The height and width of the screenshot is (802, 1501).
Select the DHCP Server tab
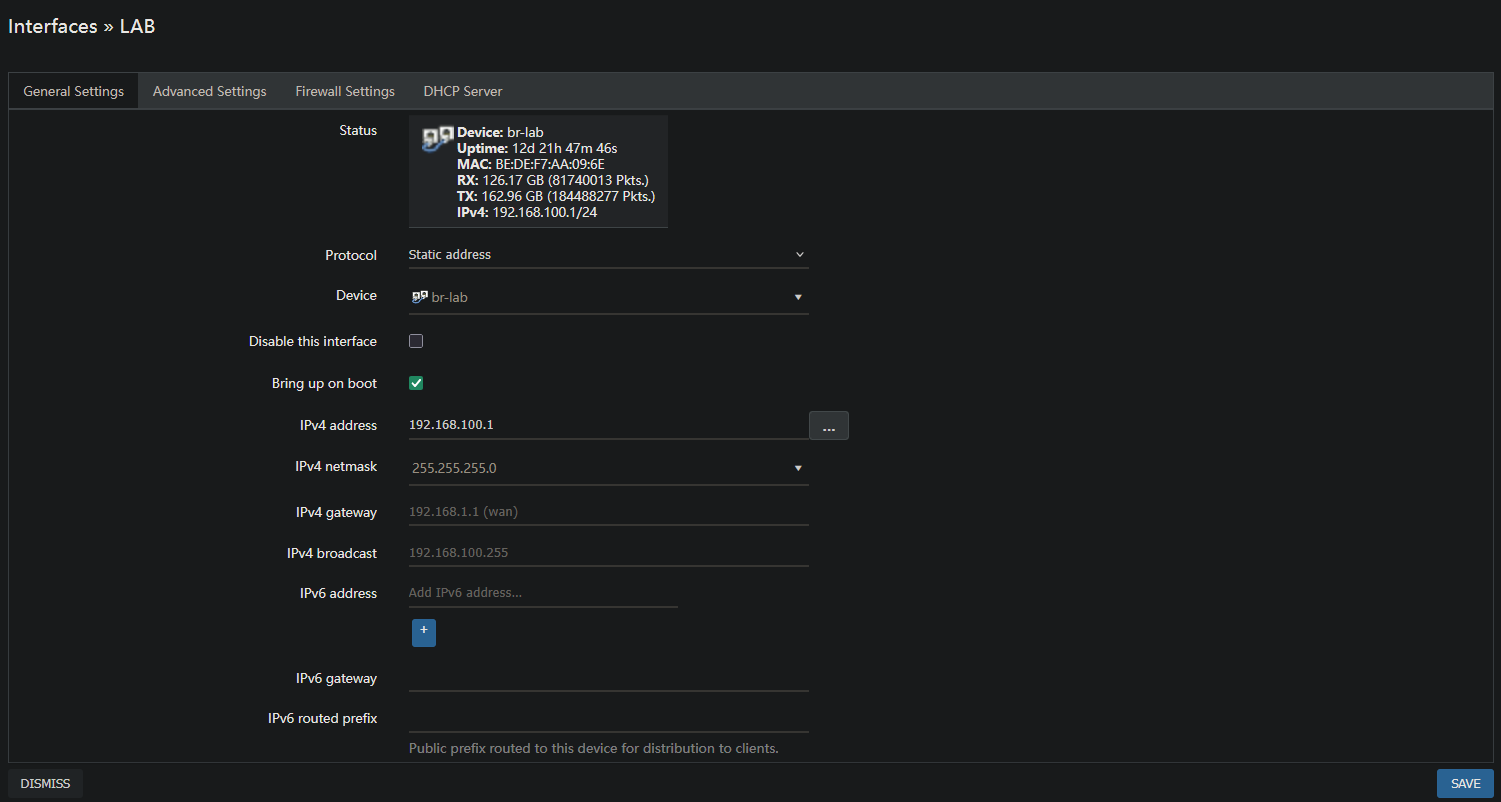(x=462, y=91)
